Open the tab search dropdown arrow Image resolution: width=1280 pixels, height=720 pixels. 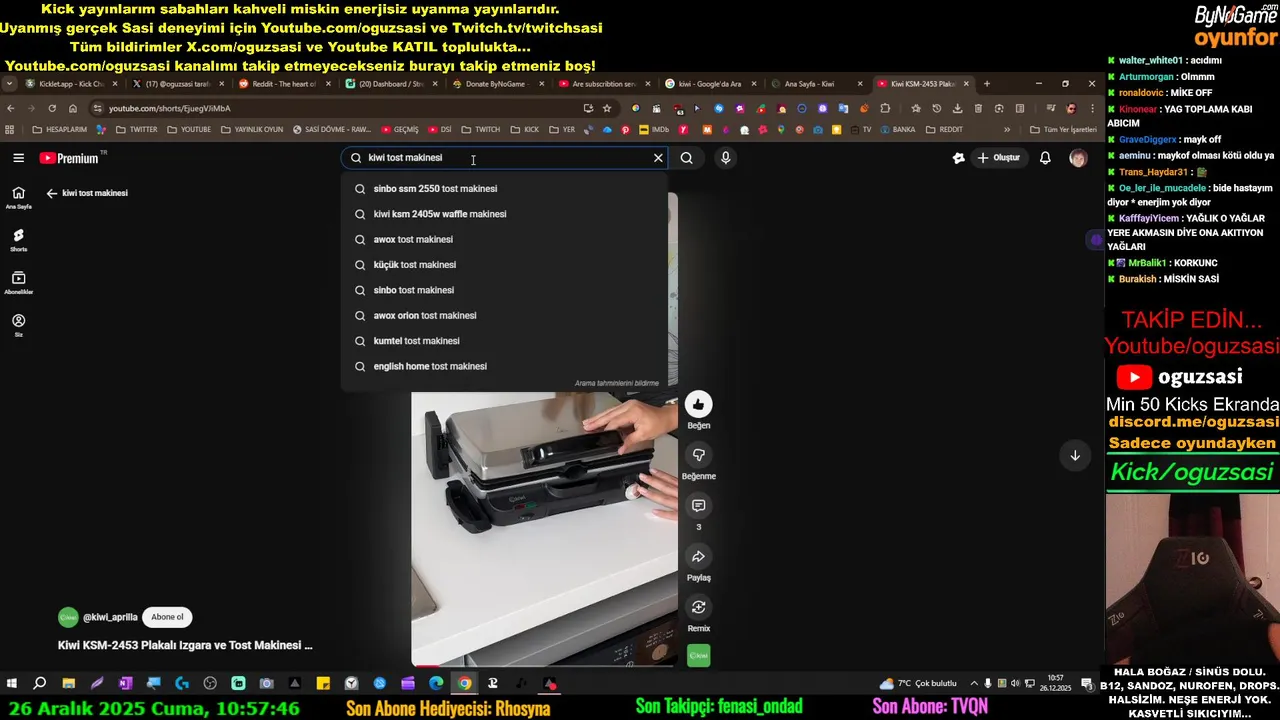click(9, 84)
